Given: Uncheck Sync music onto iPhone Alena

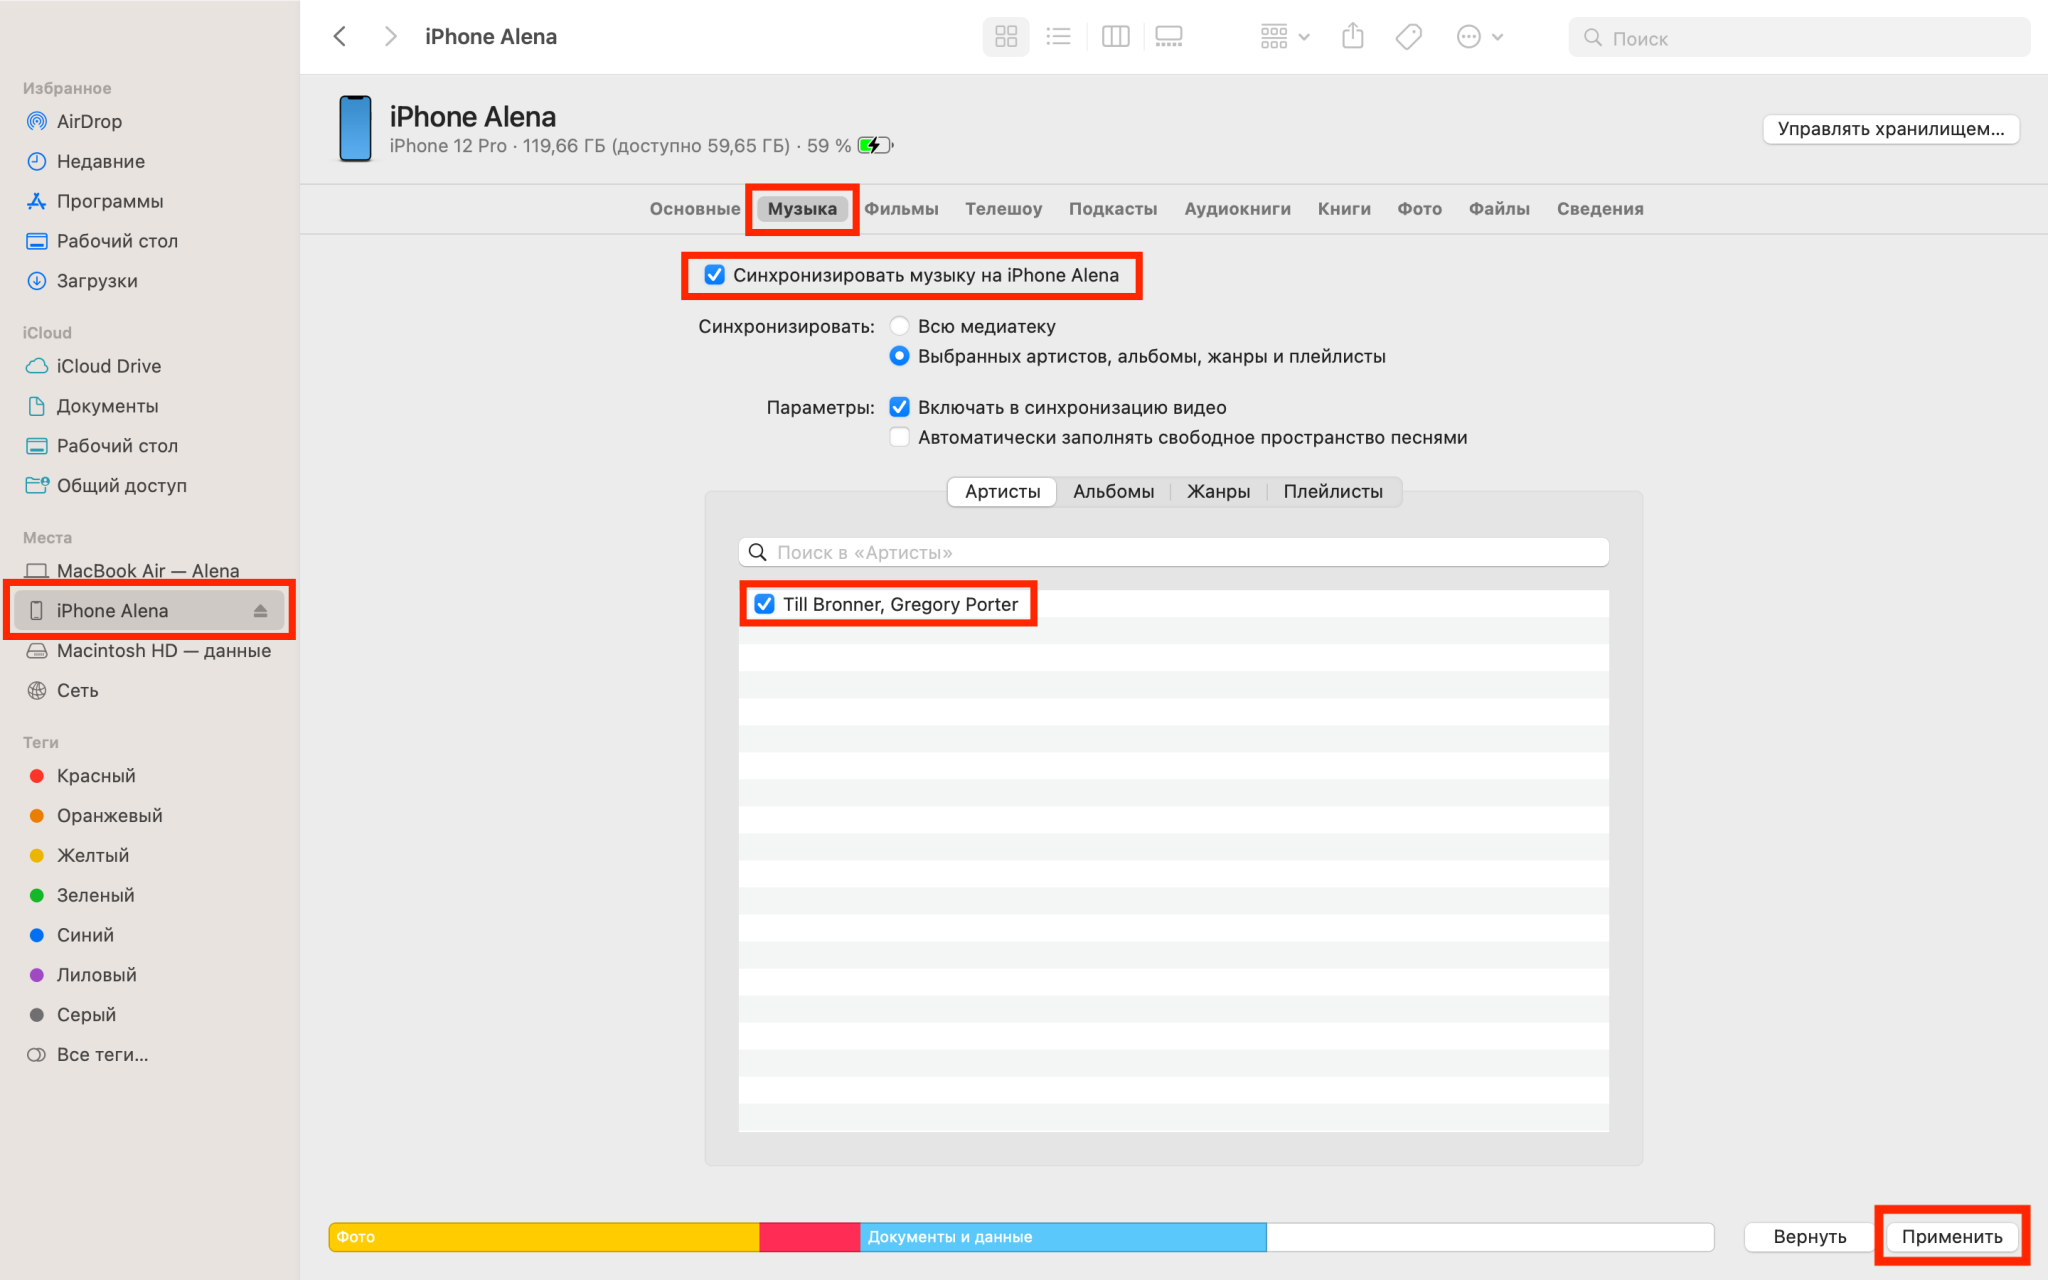Looking at the screenshot, I should coord(714,275).
